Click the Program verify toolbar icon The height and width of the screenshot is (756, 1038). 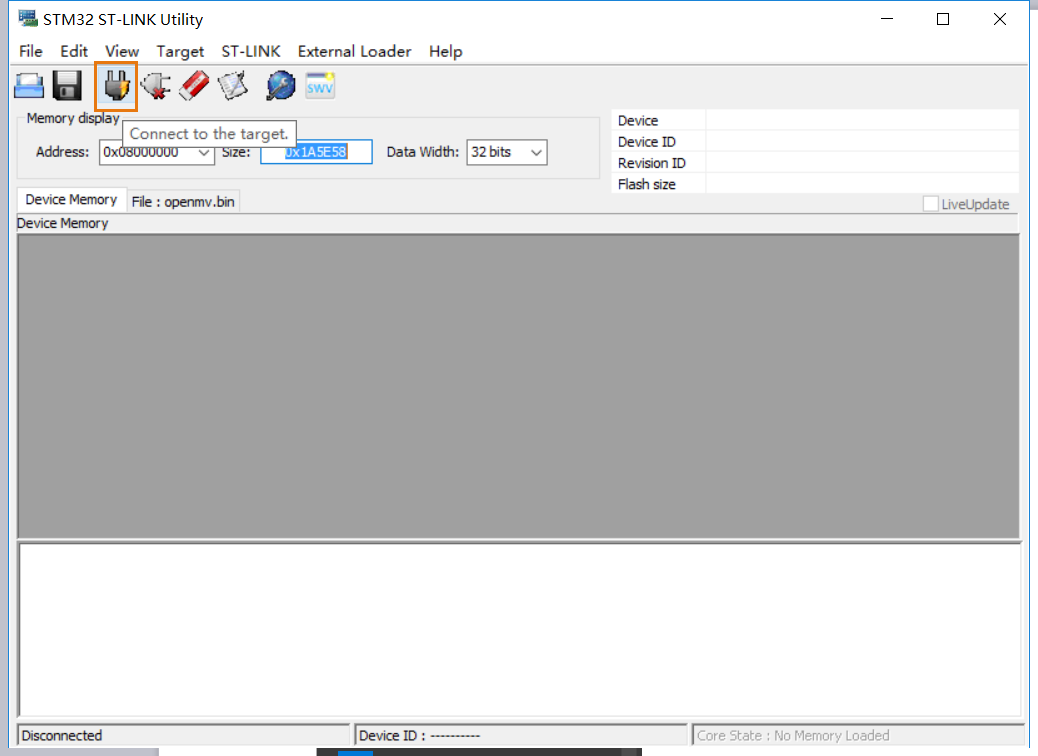pyautogui.click(x=232, y=86)
